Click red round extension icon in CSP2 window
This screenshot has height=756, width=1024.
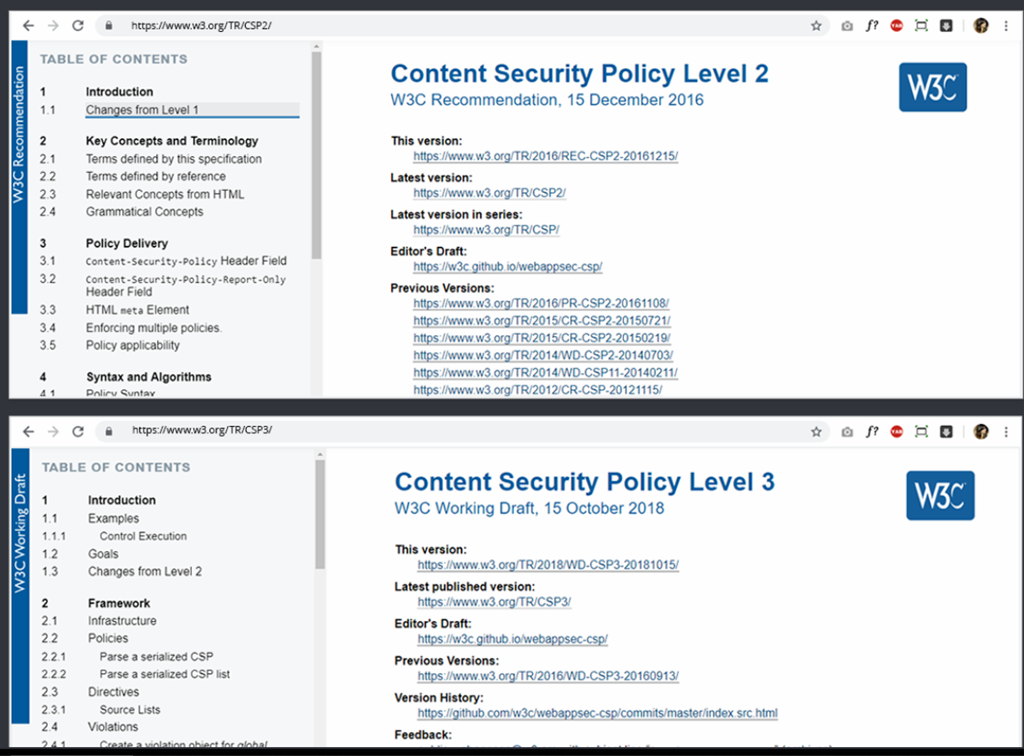(x=897, y=26)
